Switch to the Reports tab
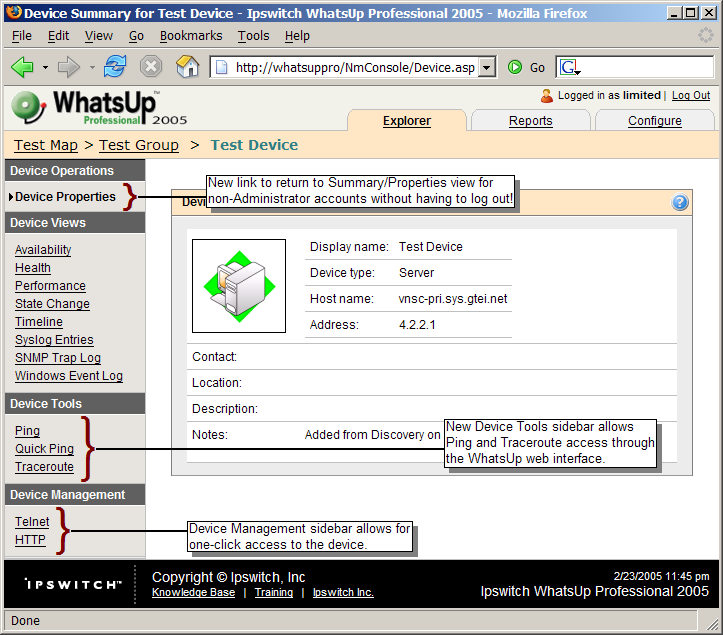This screenshot has height=635, width=723. [530, 121]
